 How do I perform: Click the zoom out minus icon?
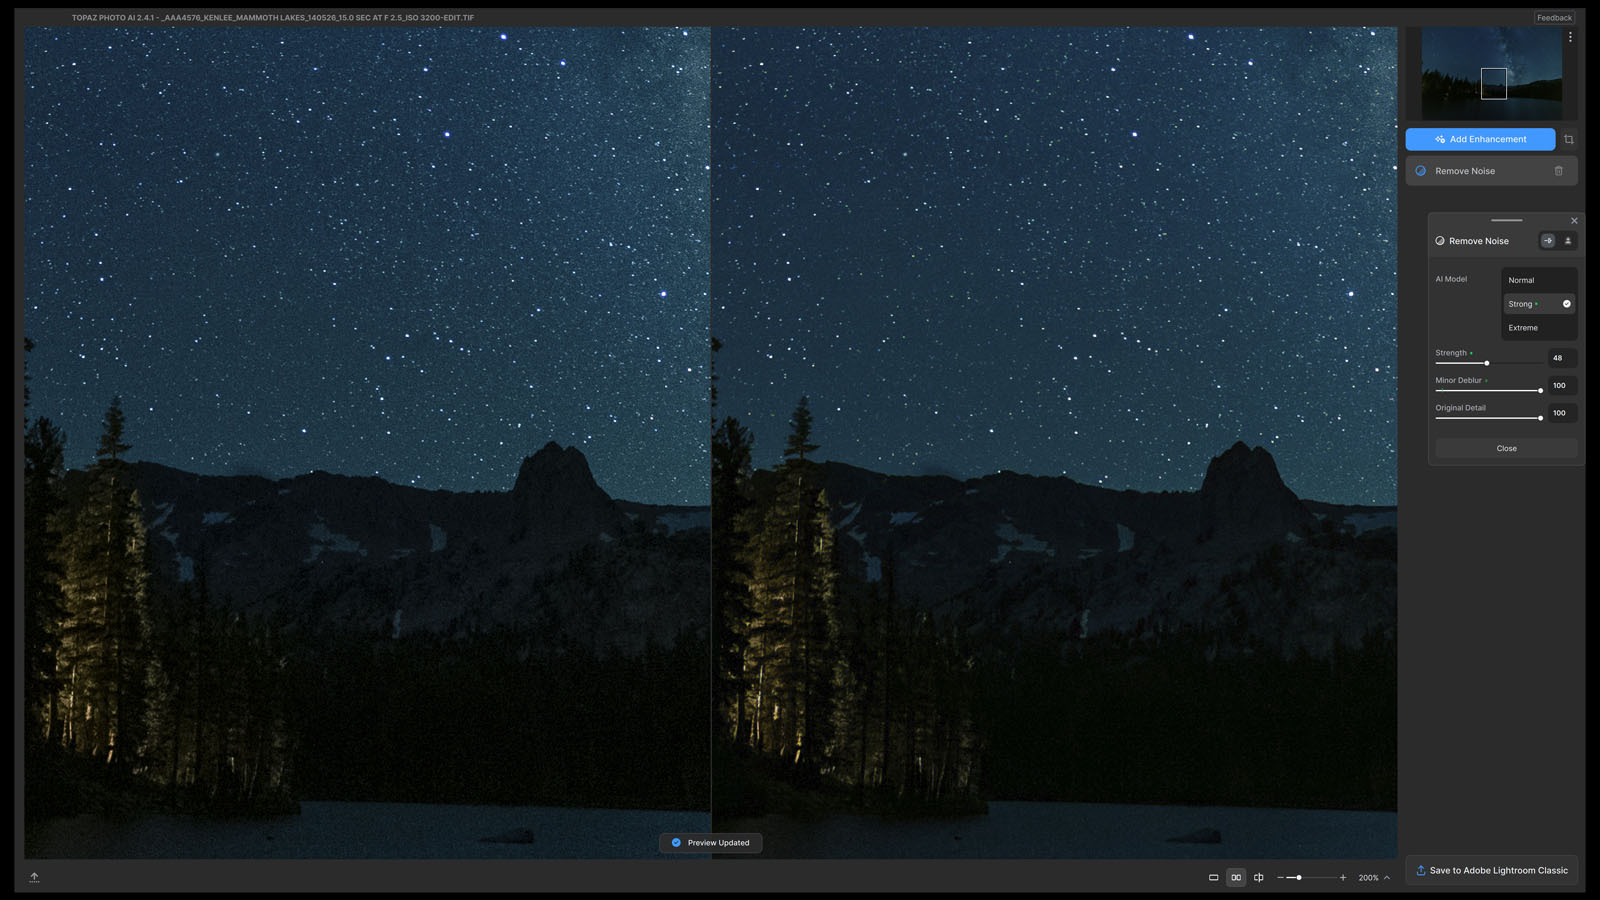click(1280, 878)
